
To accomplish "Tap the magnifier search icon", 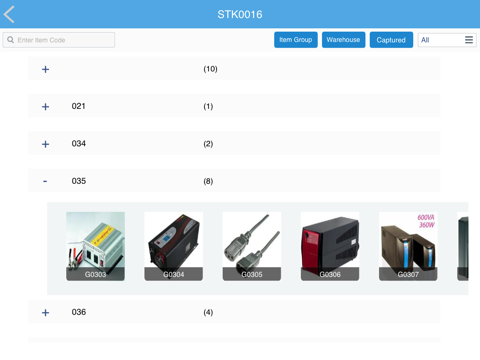I will point(11,40).
